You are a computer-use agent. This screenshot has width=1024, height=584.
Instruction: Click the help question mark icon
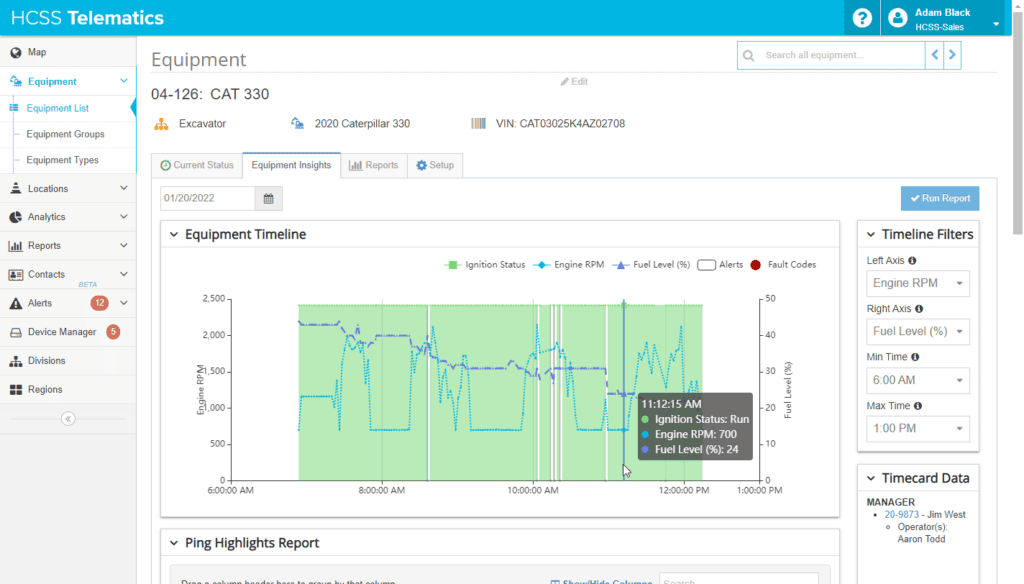(862, 18)
